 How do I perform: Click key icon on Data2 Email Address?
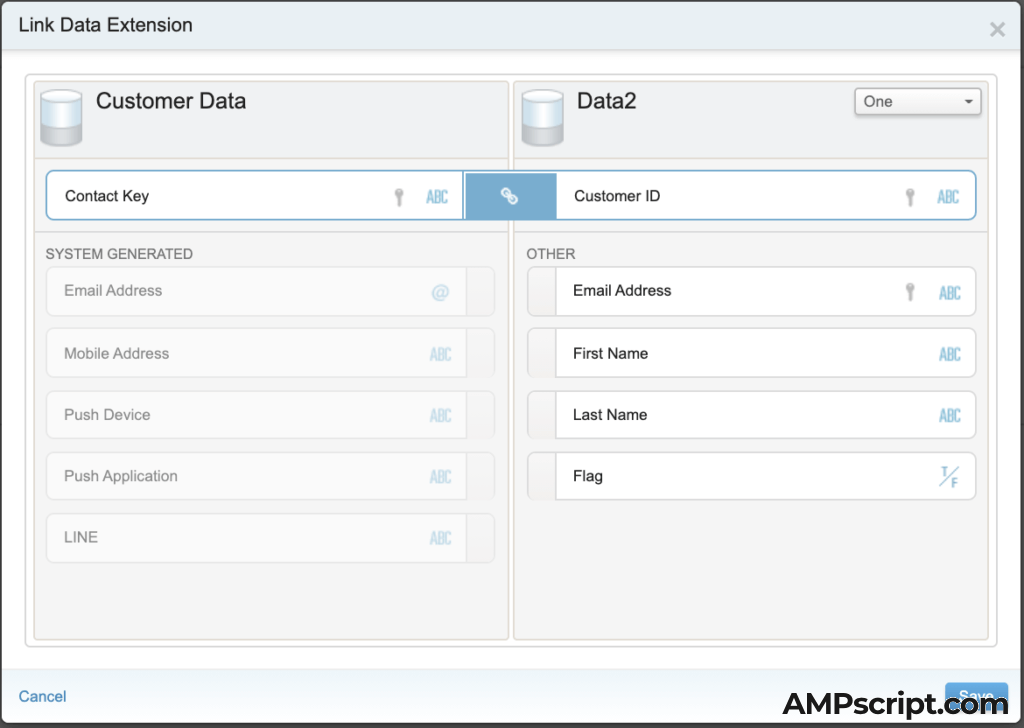[910, 292]
